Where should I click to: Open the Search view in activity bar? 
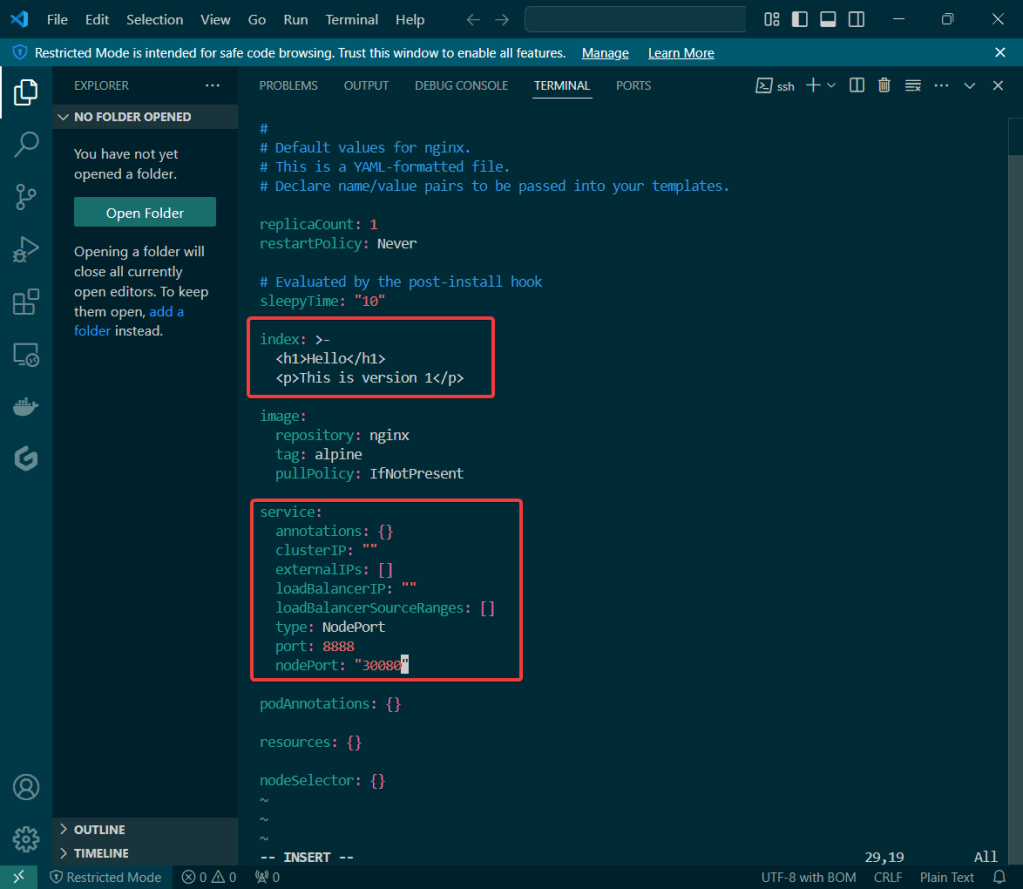(26, 144)
